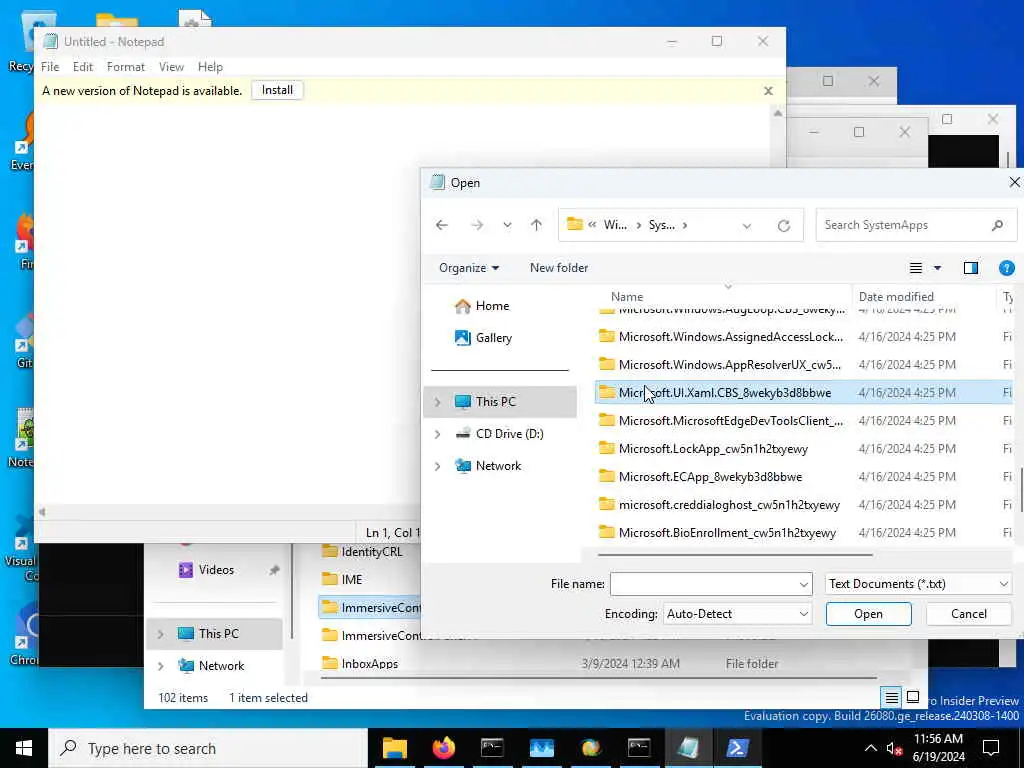Expand the address bar history dropdown
This screenshot has width=1024, height=768.
point(746,226)
